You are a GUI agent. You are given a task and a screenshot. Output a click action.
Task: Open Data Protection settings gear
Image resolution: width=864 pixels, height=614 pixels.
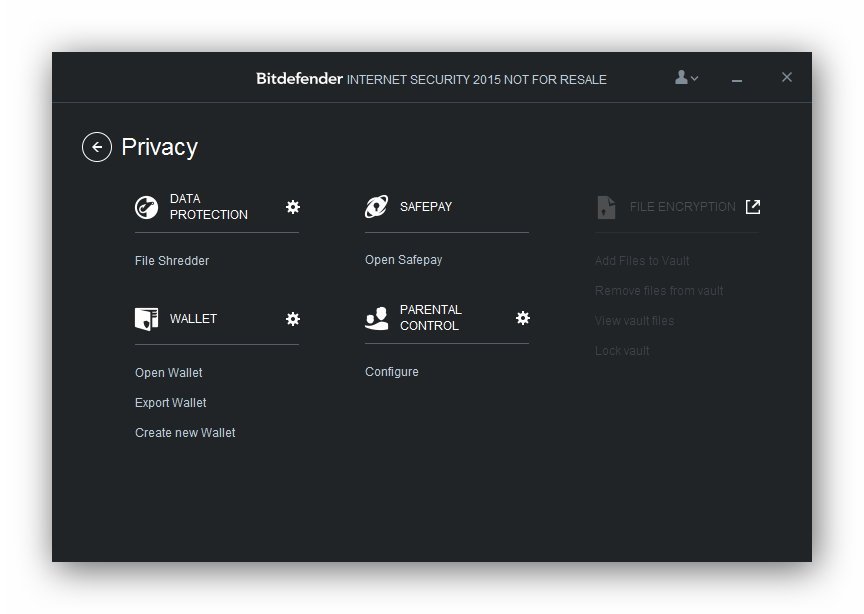coord(293,207)
